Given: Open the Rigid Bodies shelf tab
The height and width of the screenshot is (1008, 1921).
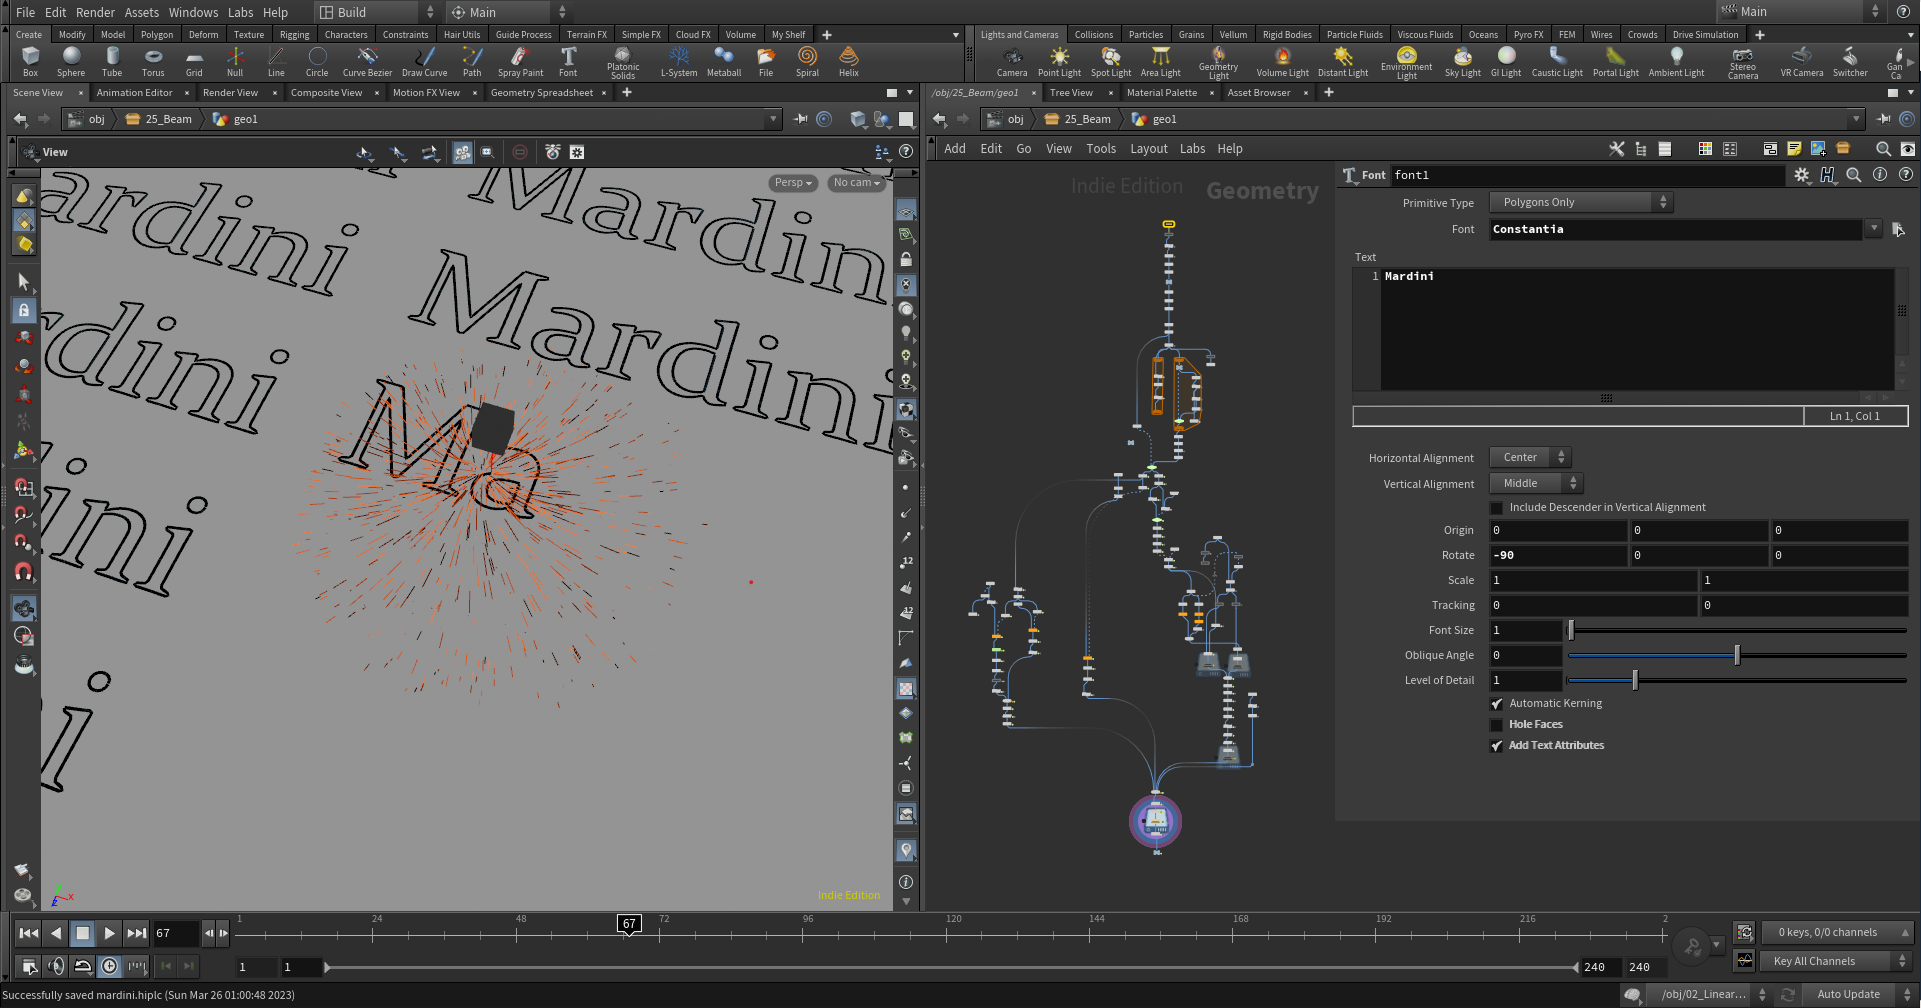Looking at the screenshot, I should pos(1287,35).
